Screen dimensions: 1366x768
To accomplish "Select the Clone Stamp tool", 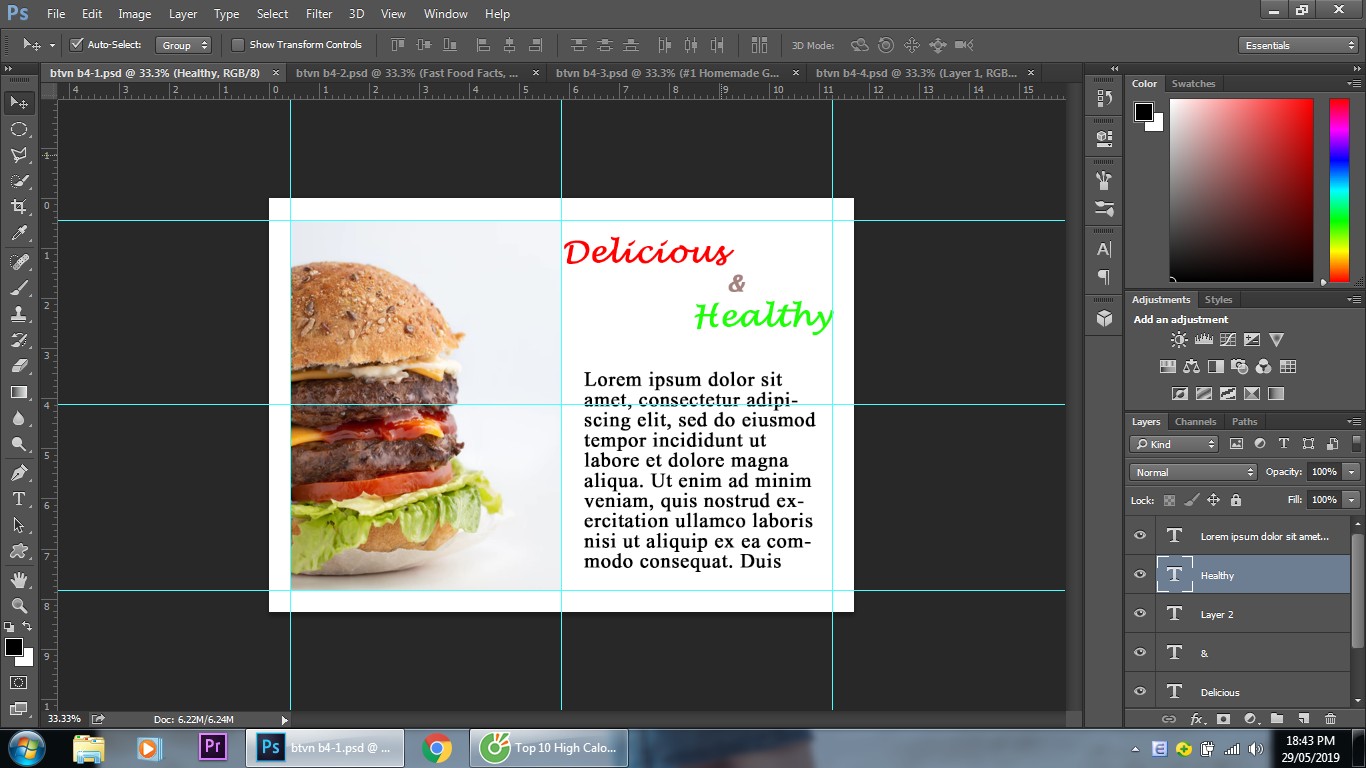I will (19, 314).
